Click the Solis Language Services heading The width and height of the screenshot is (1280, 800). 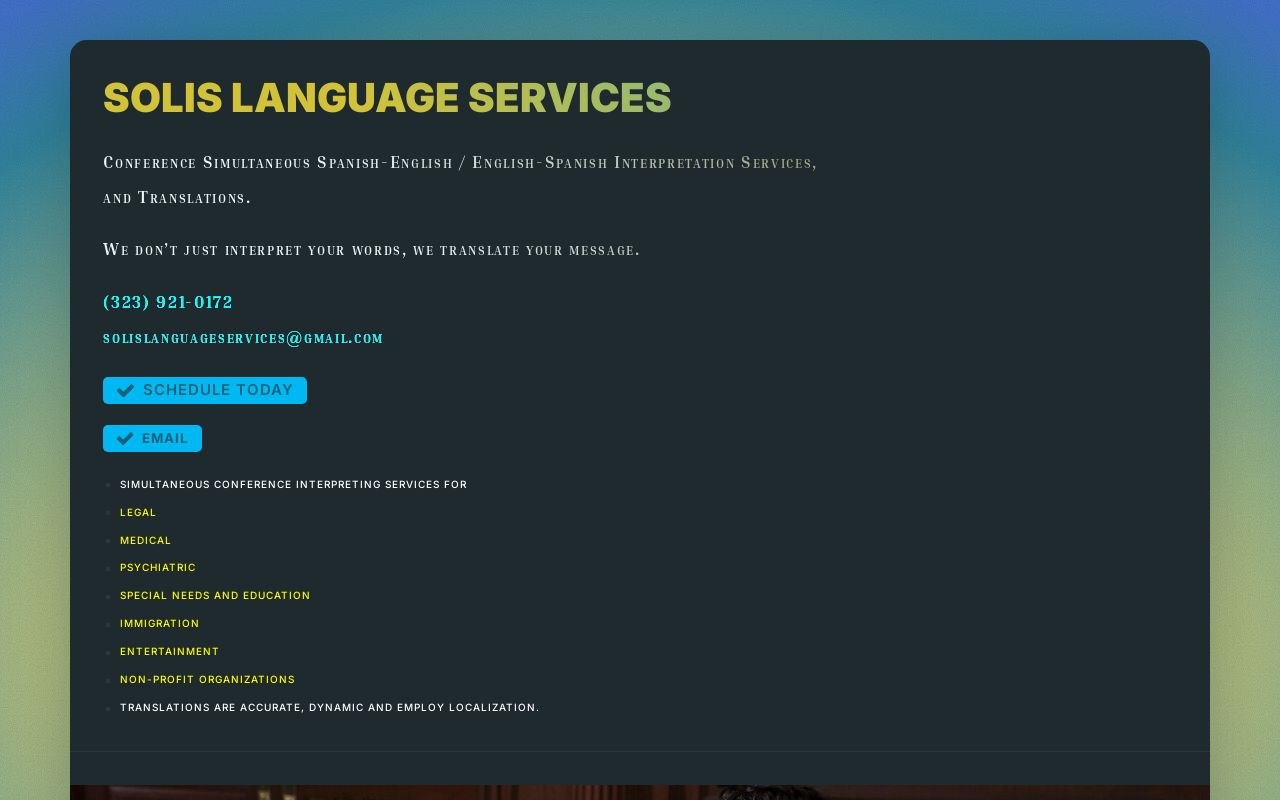coord(387,98)
